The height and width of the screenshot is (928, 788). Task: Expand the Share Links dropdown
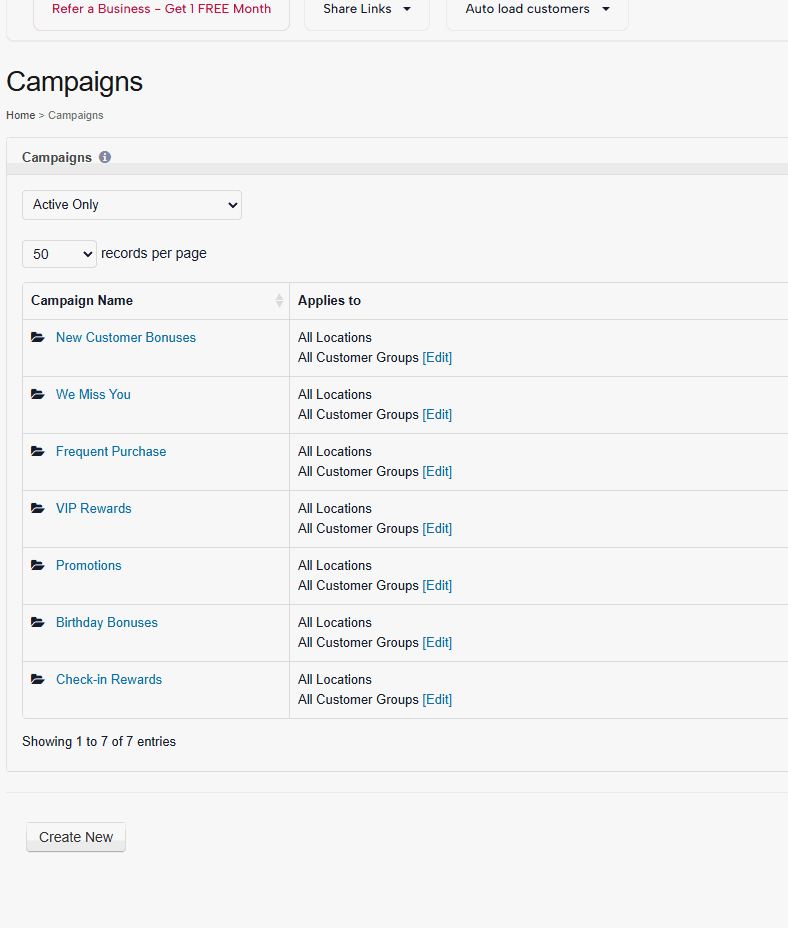tap(366, 9)
